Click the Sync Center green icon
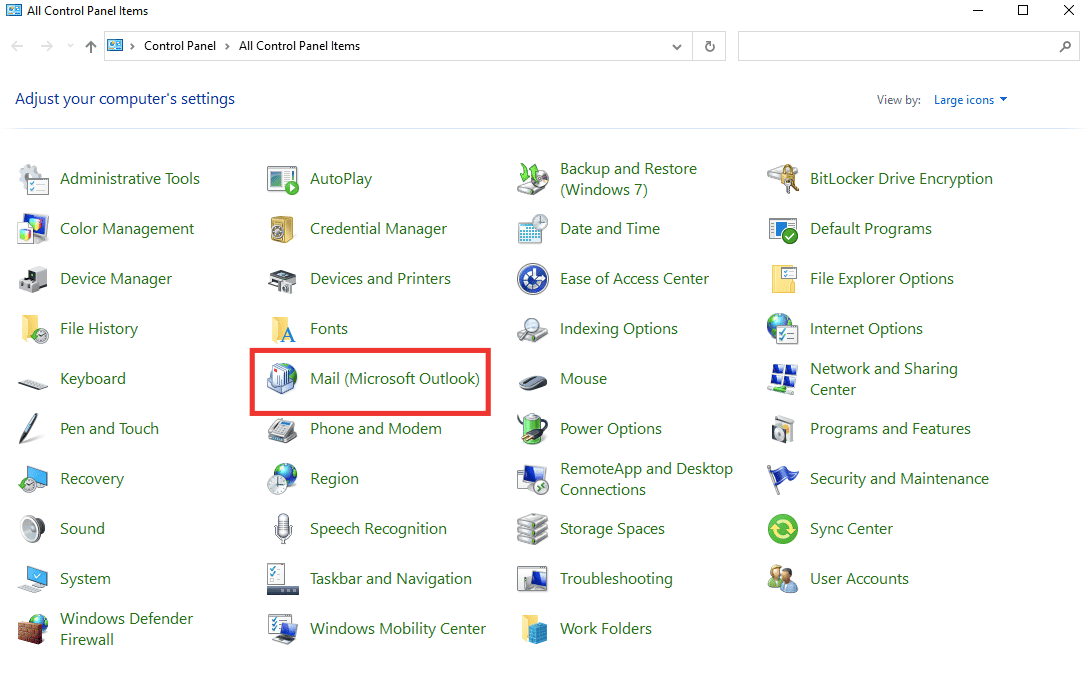The height and width of the screenshot is (692, 1091). (x=783, y=529)
